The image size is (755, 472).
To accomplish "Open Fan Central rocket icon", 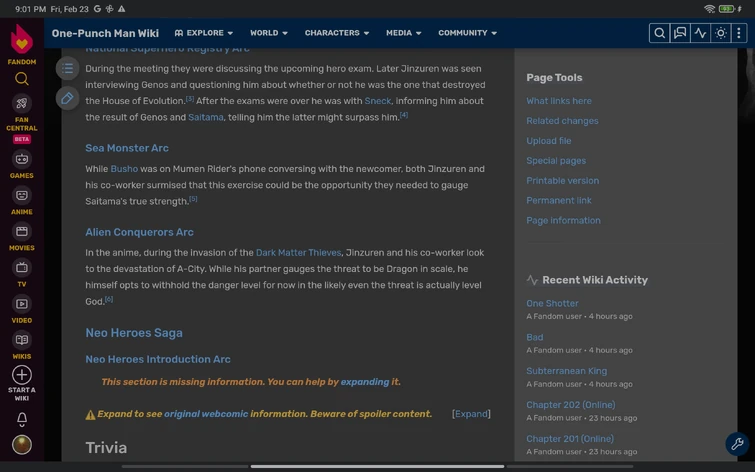I will click(x=22, y=103).
